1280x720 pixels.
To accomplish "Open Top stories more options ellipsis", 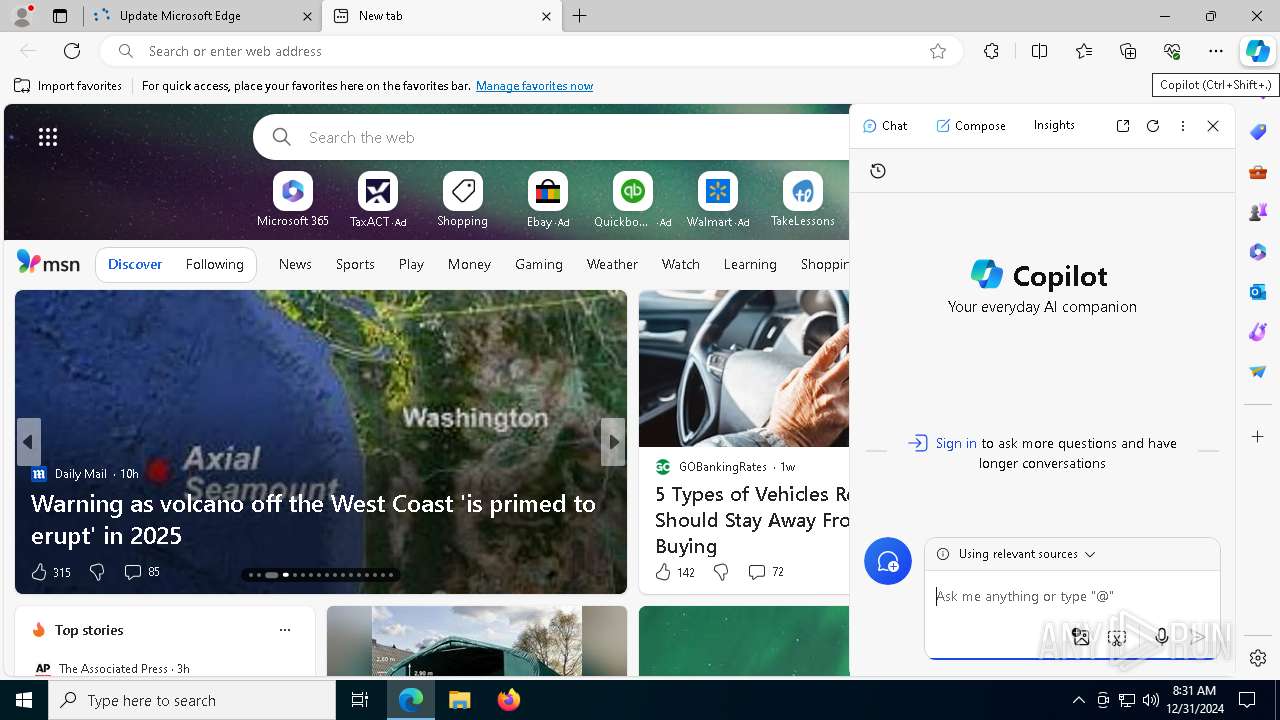I will click(285, 630).
